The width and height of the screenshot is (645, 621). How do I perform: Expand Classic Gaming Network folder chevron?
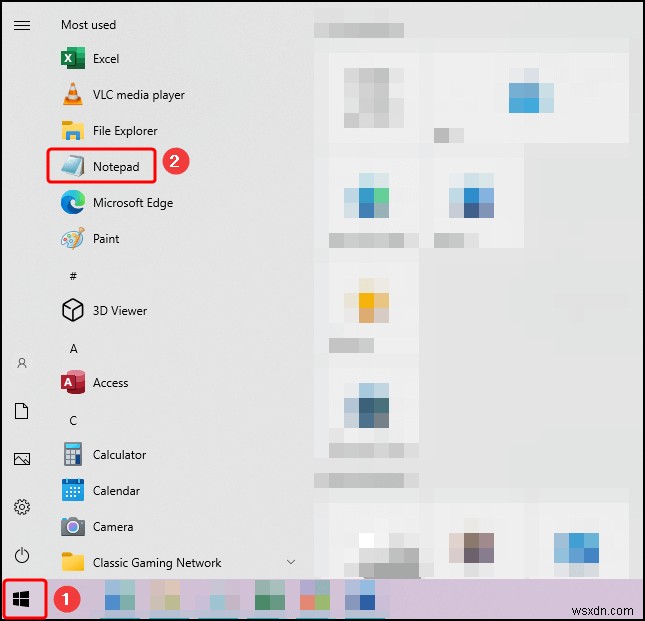coord(291,562)
